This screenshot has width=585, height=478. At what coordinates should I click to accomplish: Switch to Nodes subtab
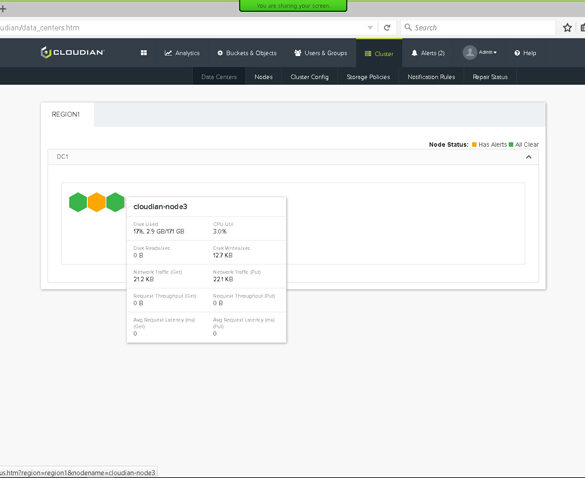click(263, 77)
